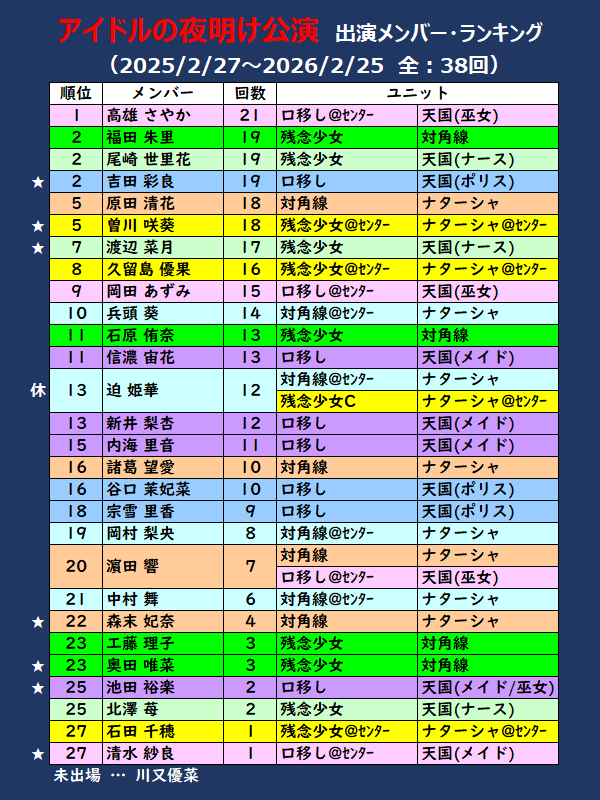Image resolution: width=600 pixels, height=800 pixels.
Task: Click the 天国(メイド/巫女) unit cell
Action: 488,687
